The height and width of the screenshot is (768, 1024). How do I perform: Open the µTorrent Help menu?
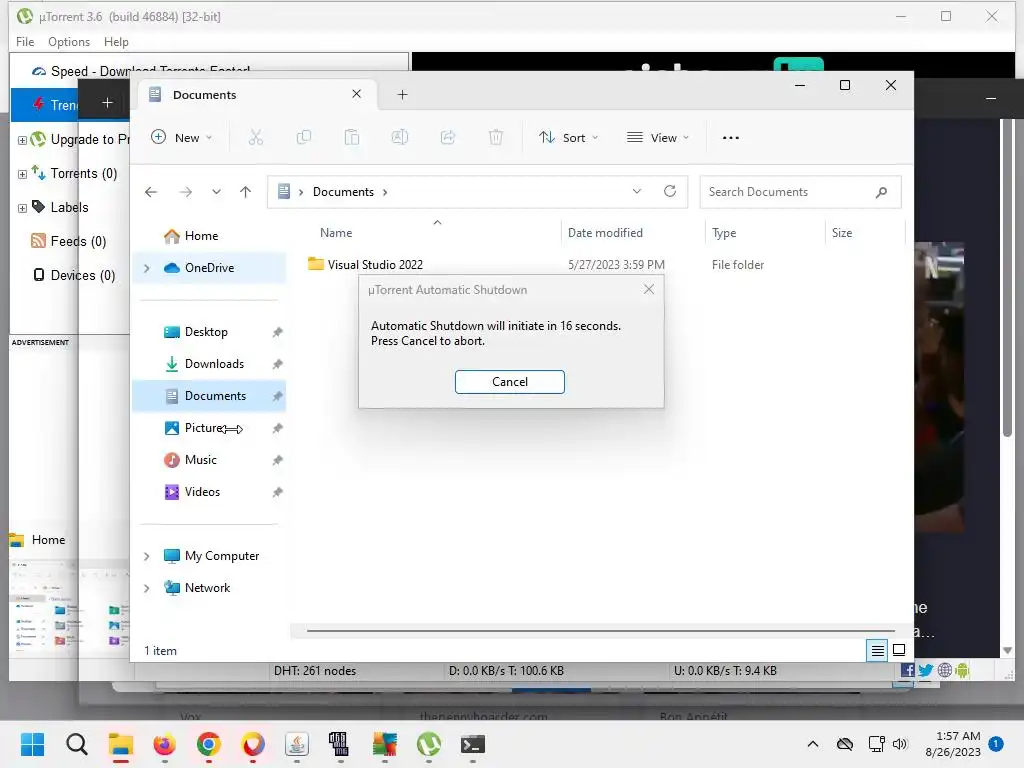(116, 42)
